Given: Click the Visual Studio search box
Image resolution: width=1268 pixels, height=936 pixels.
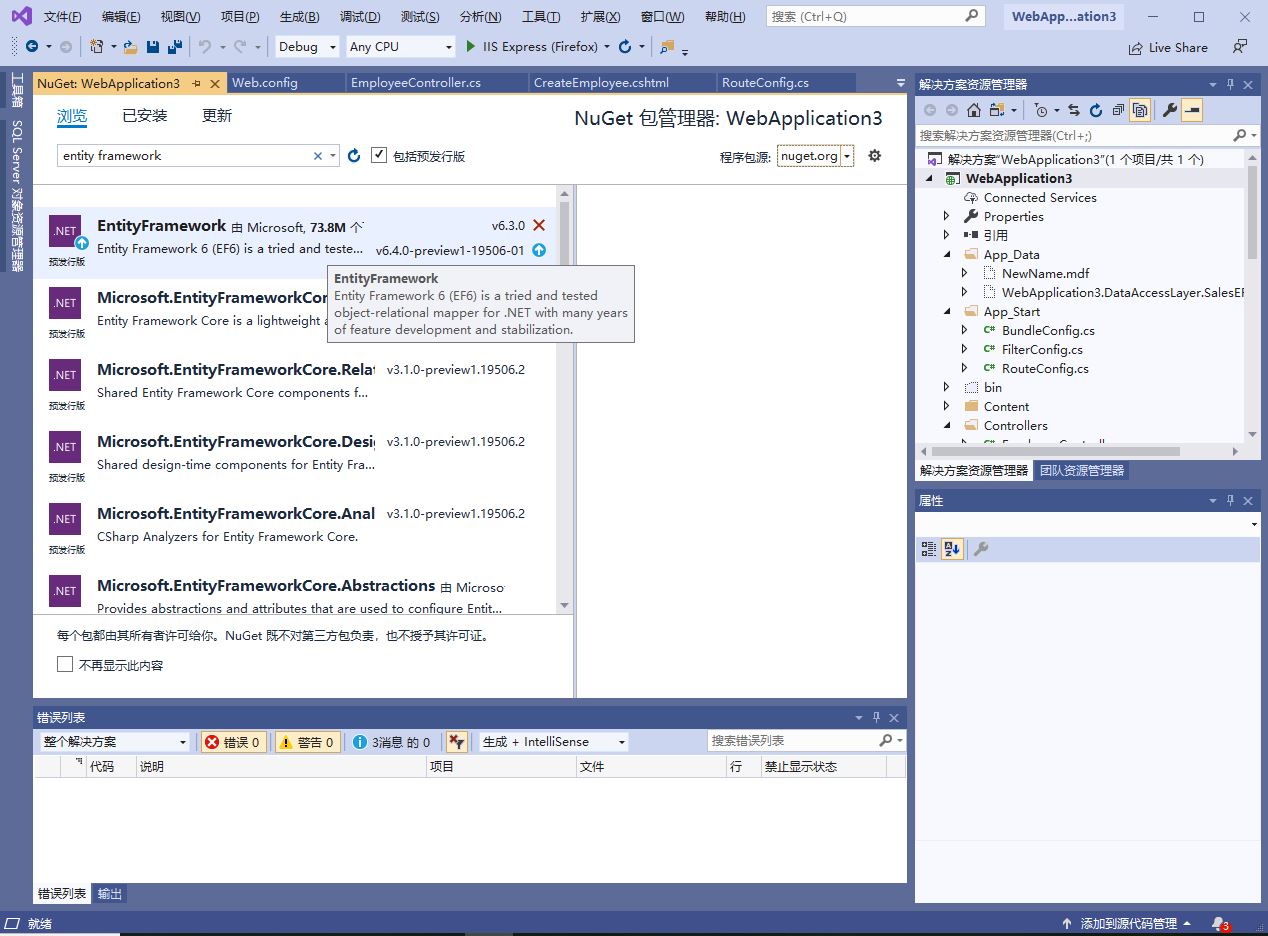Looking at the screenshot, I should (866, 17).
